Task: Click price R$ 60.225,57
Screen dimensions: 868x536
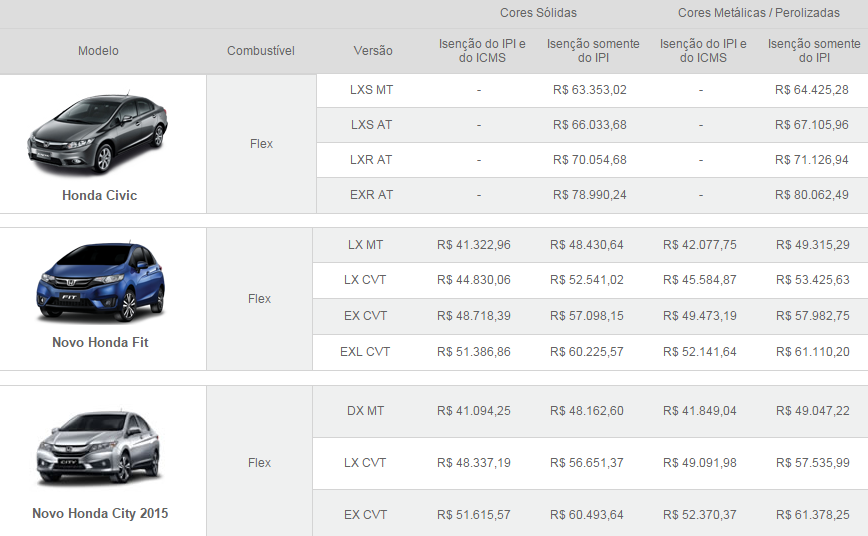Action: tap(587, 352)
